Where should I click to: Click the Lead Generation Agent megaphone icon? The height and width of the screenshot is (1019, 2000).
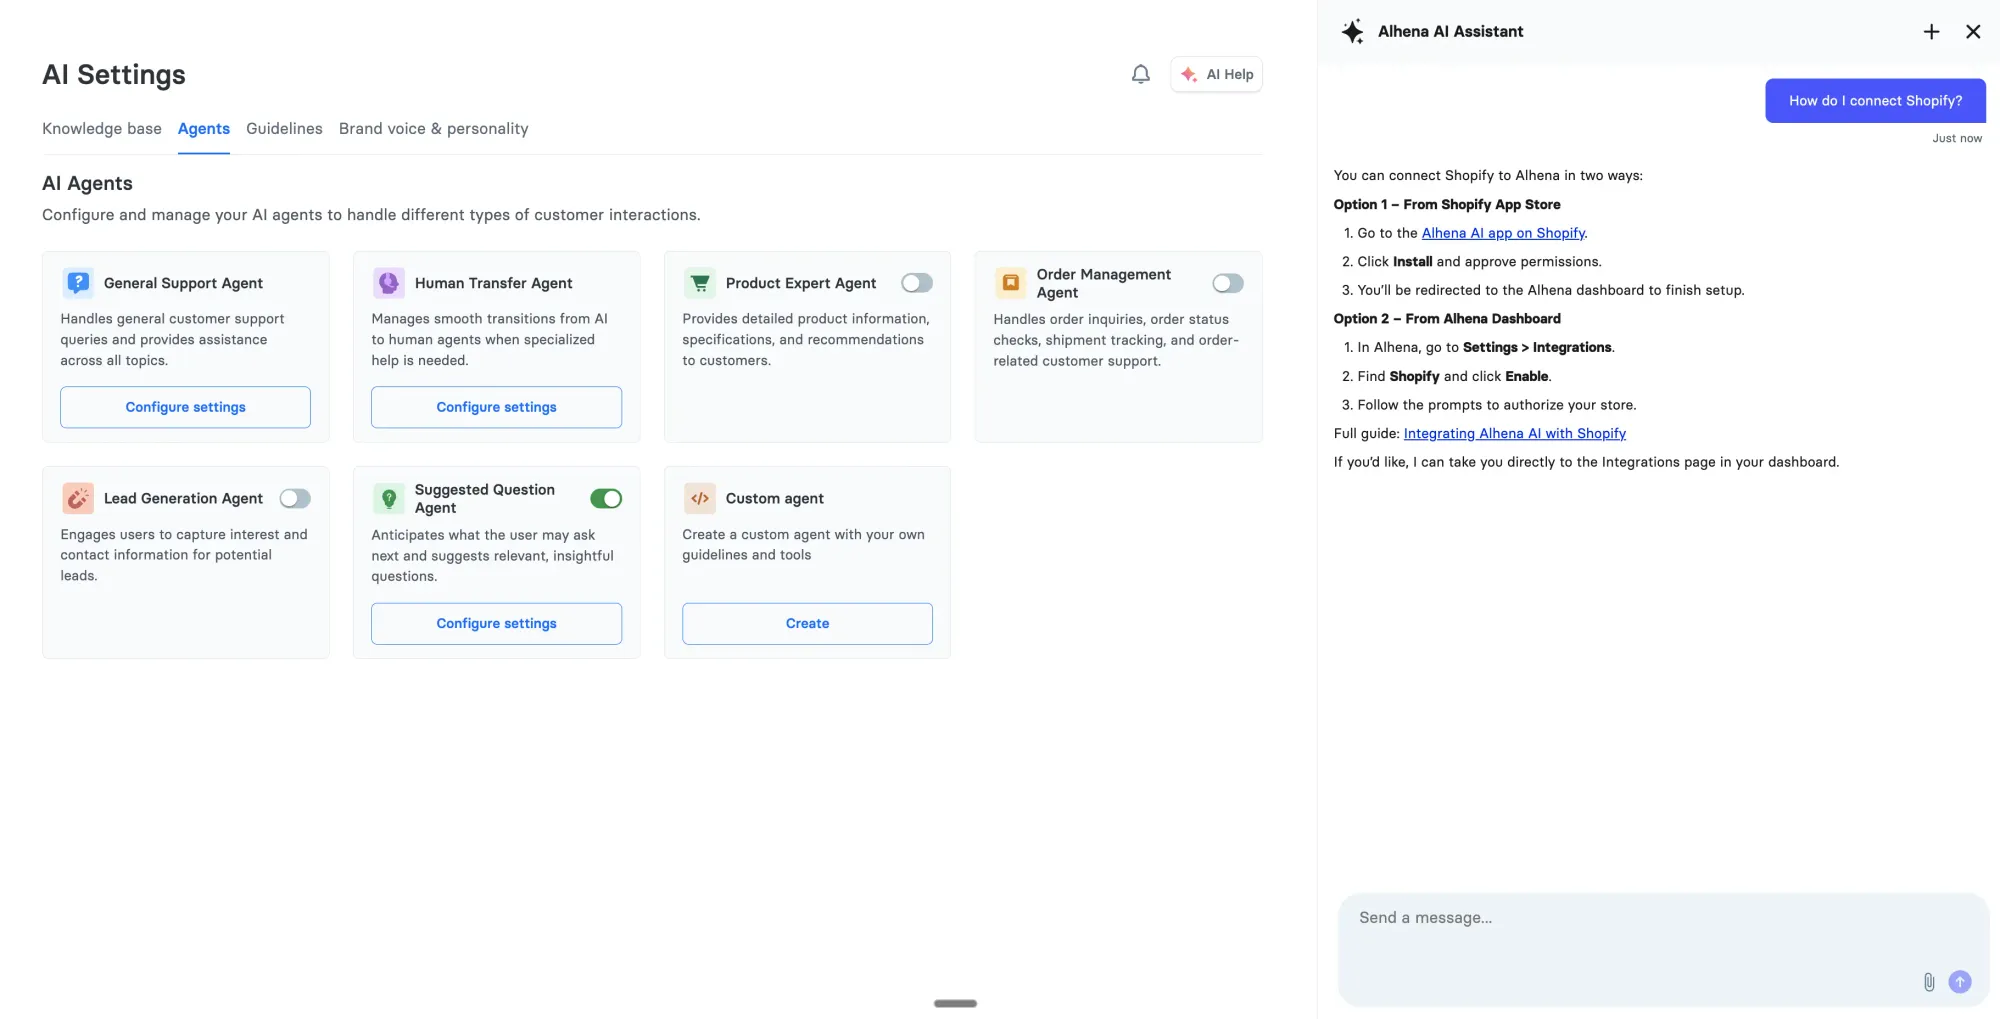coord(79,498)
